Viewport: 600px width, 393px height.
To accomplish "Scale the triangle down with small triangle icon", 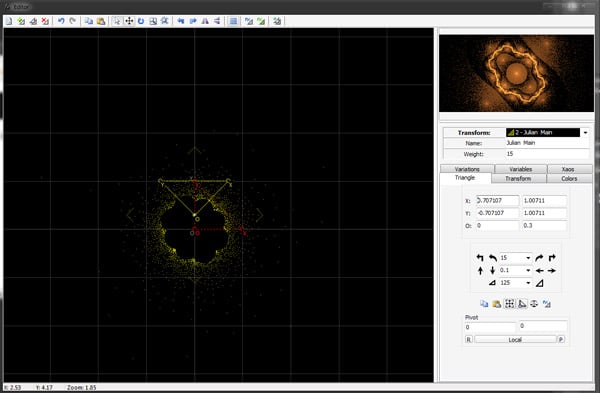I will [x=492, y=283].
